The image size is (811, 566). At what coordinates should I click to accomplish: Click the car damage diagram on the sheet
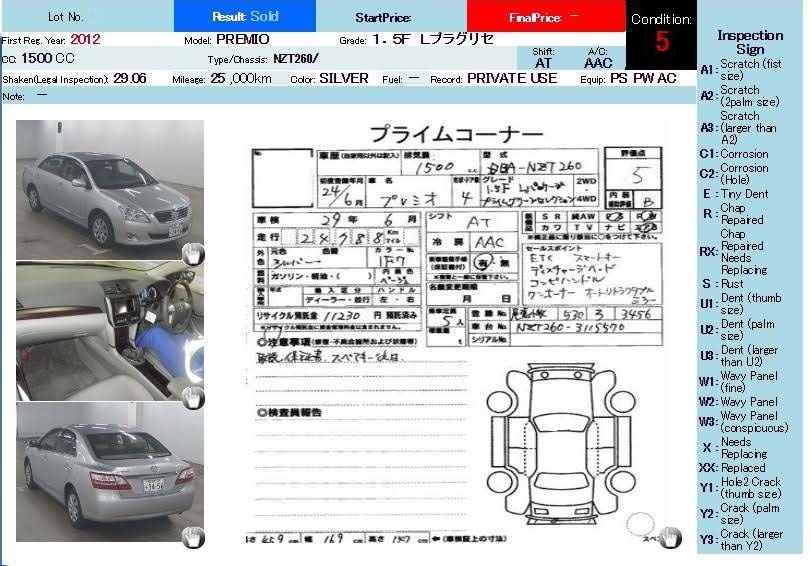tap(563, 441)
